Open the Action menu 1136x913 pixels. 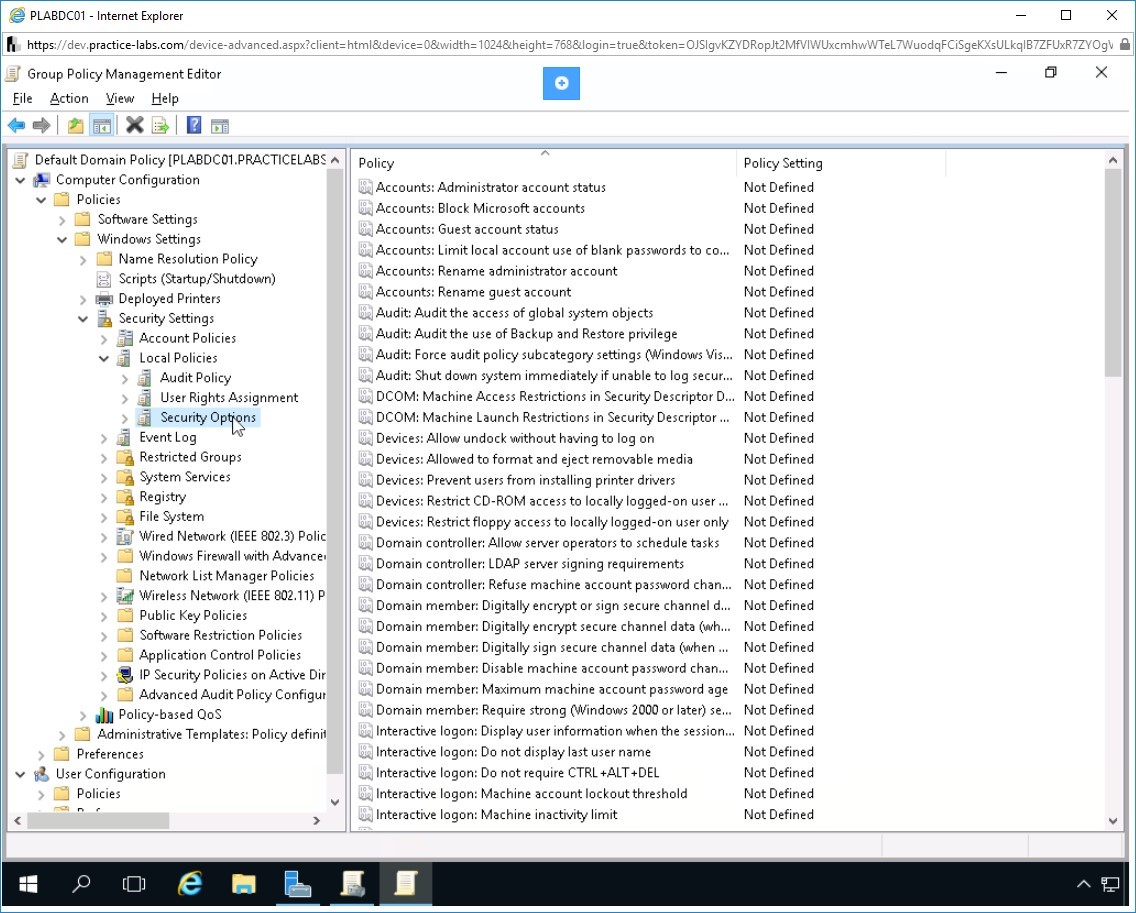tap(69, 99)
